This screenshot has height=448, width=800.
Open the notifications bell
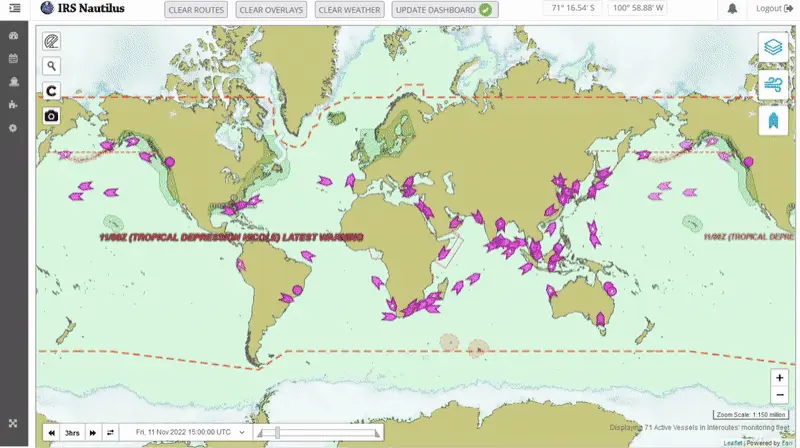(x=732, y=9)
